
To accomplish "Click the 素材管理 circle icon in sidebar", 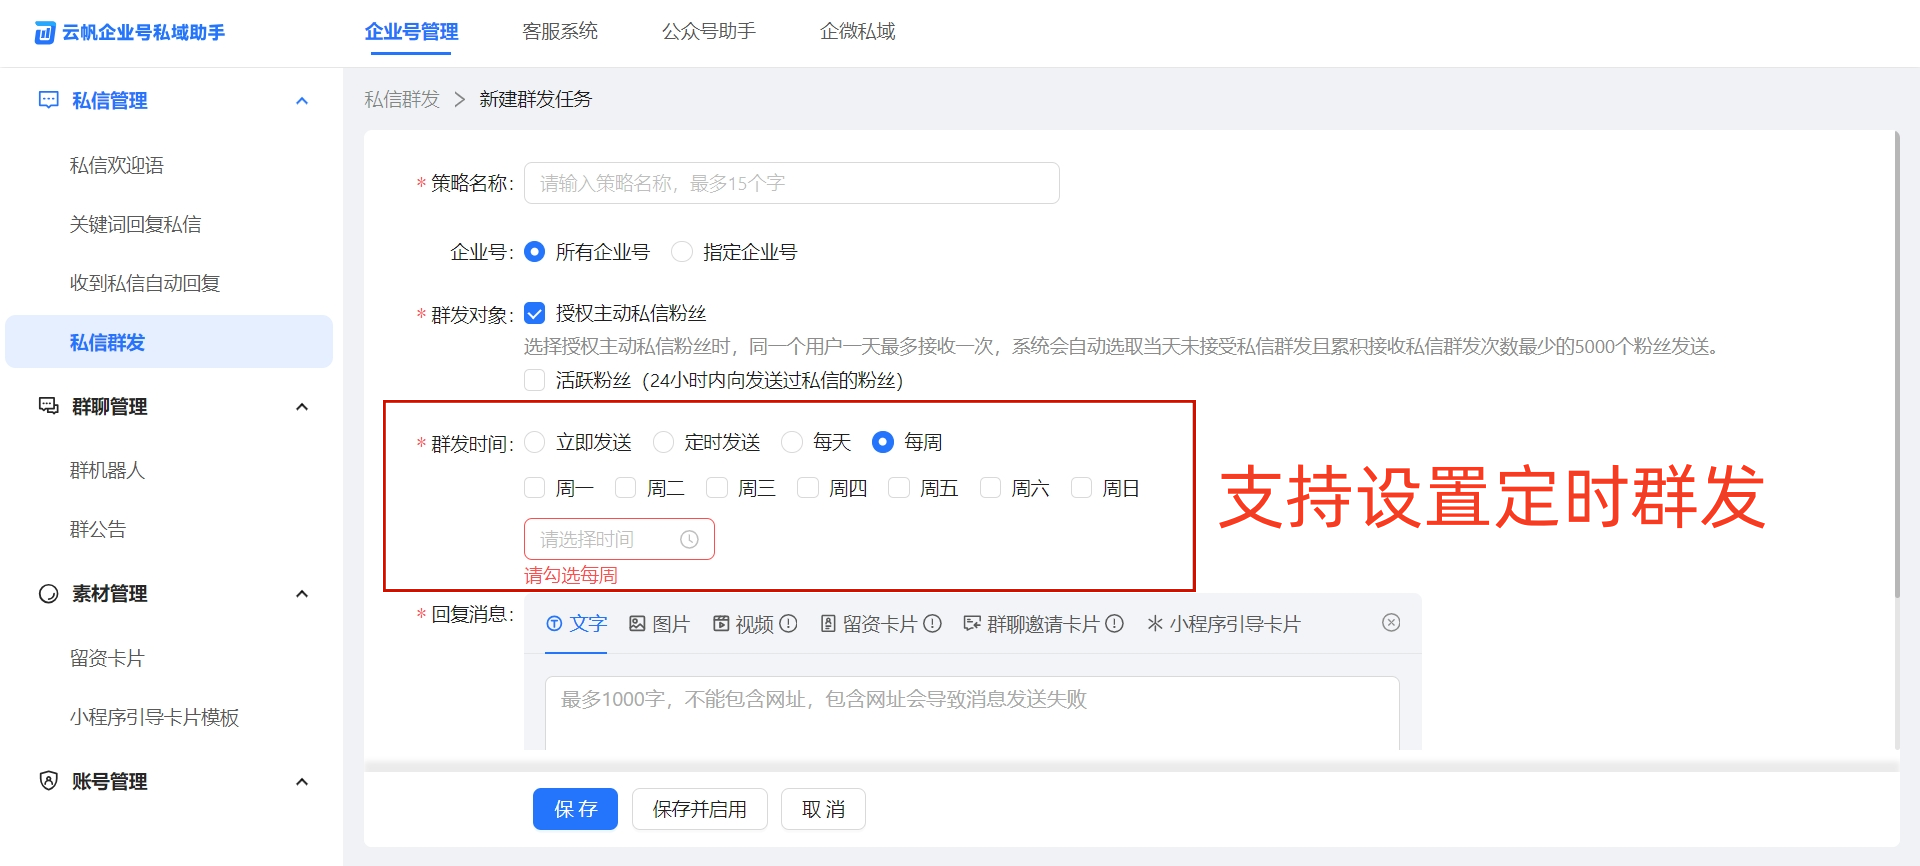I will pos(48,594).
